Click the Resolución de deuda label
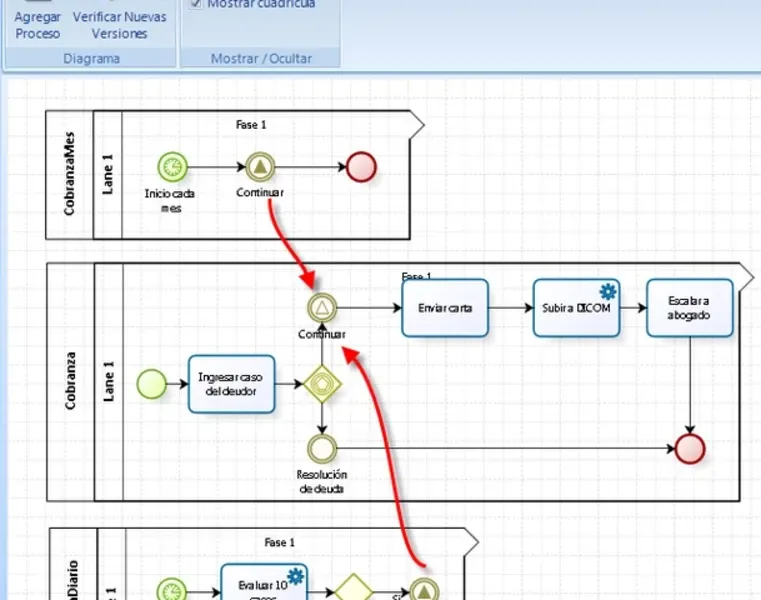 pos(322,482)
